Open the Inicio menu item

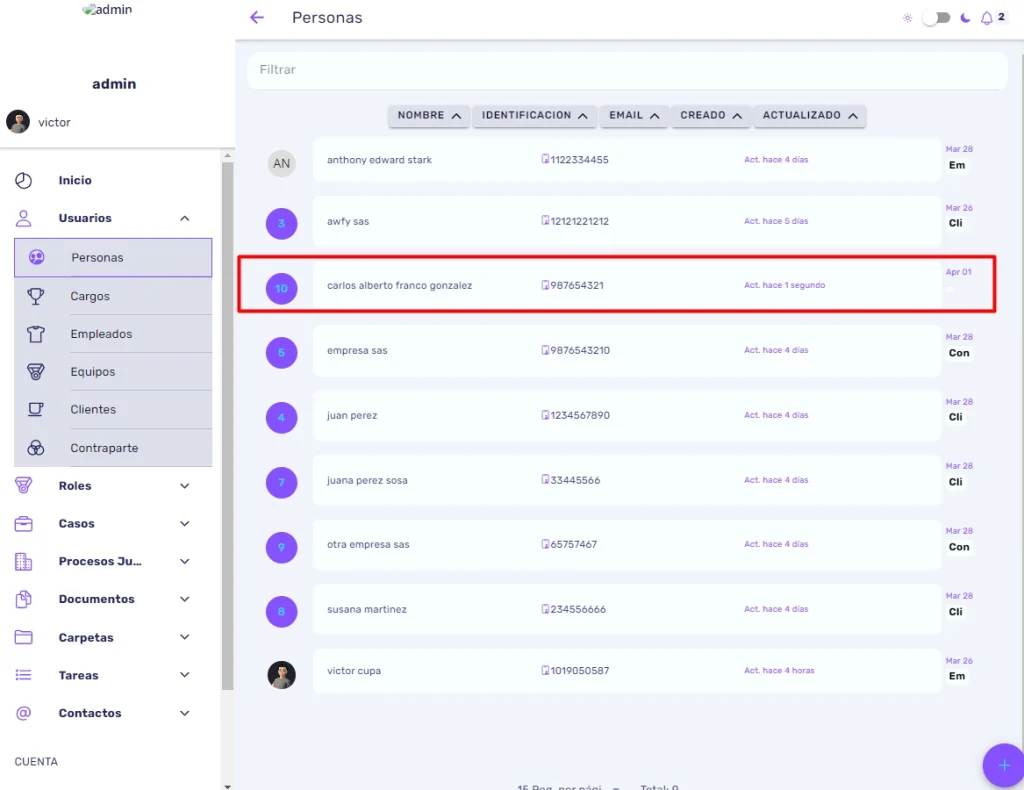pyautogui.click(x=75, y=180)
